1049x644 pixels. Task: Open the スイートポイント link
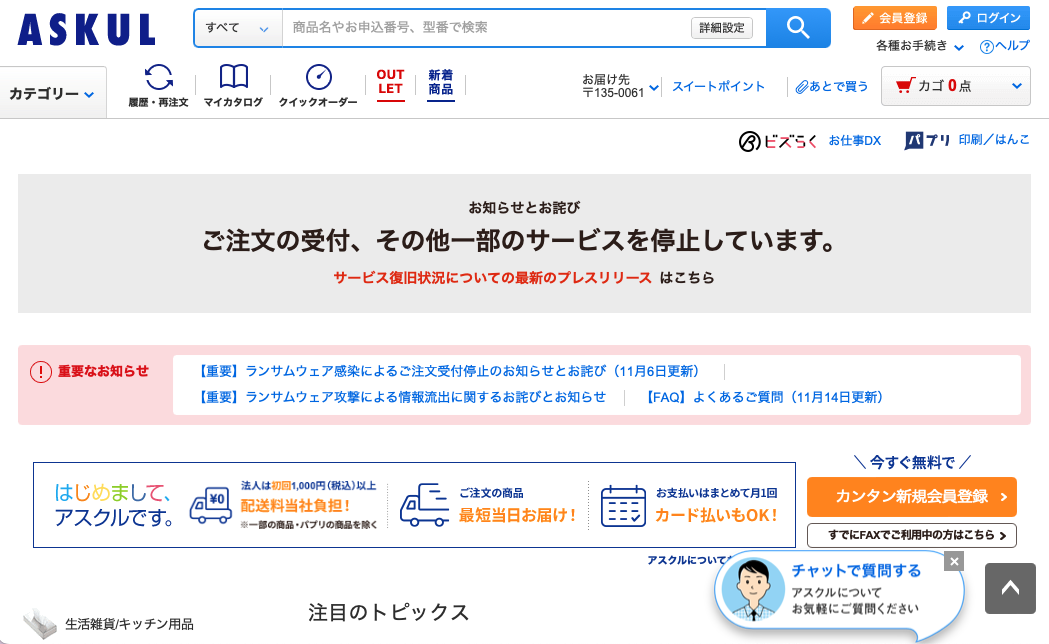click(718, 87)
